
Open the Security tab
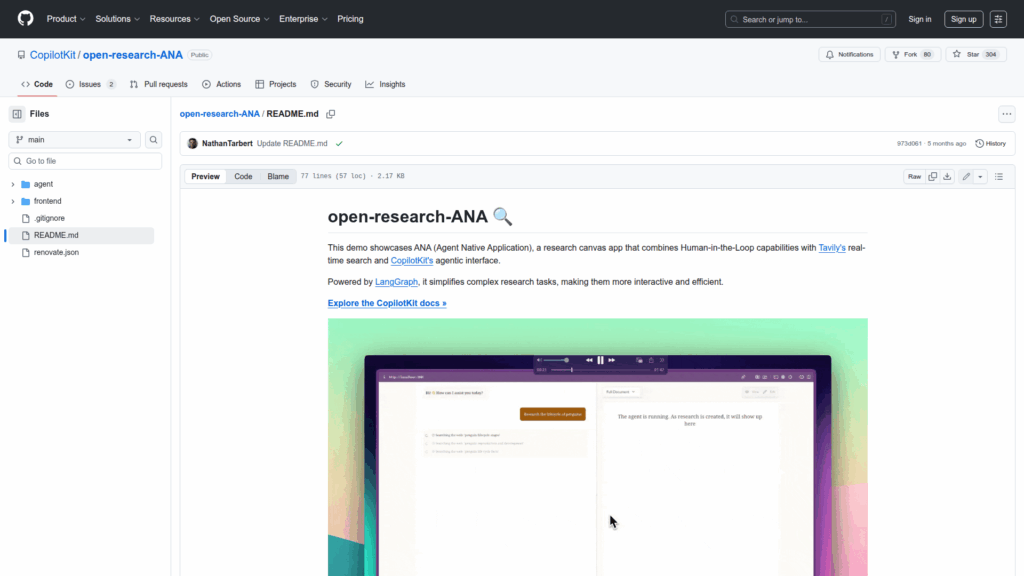[x=331, y=84]
